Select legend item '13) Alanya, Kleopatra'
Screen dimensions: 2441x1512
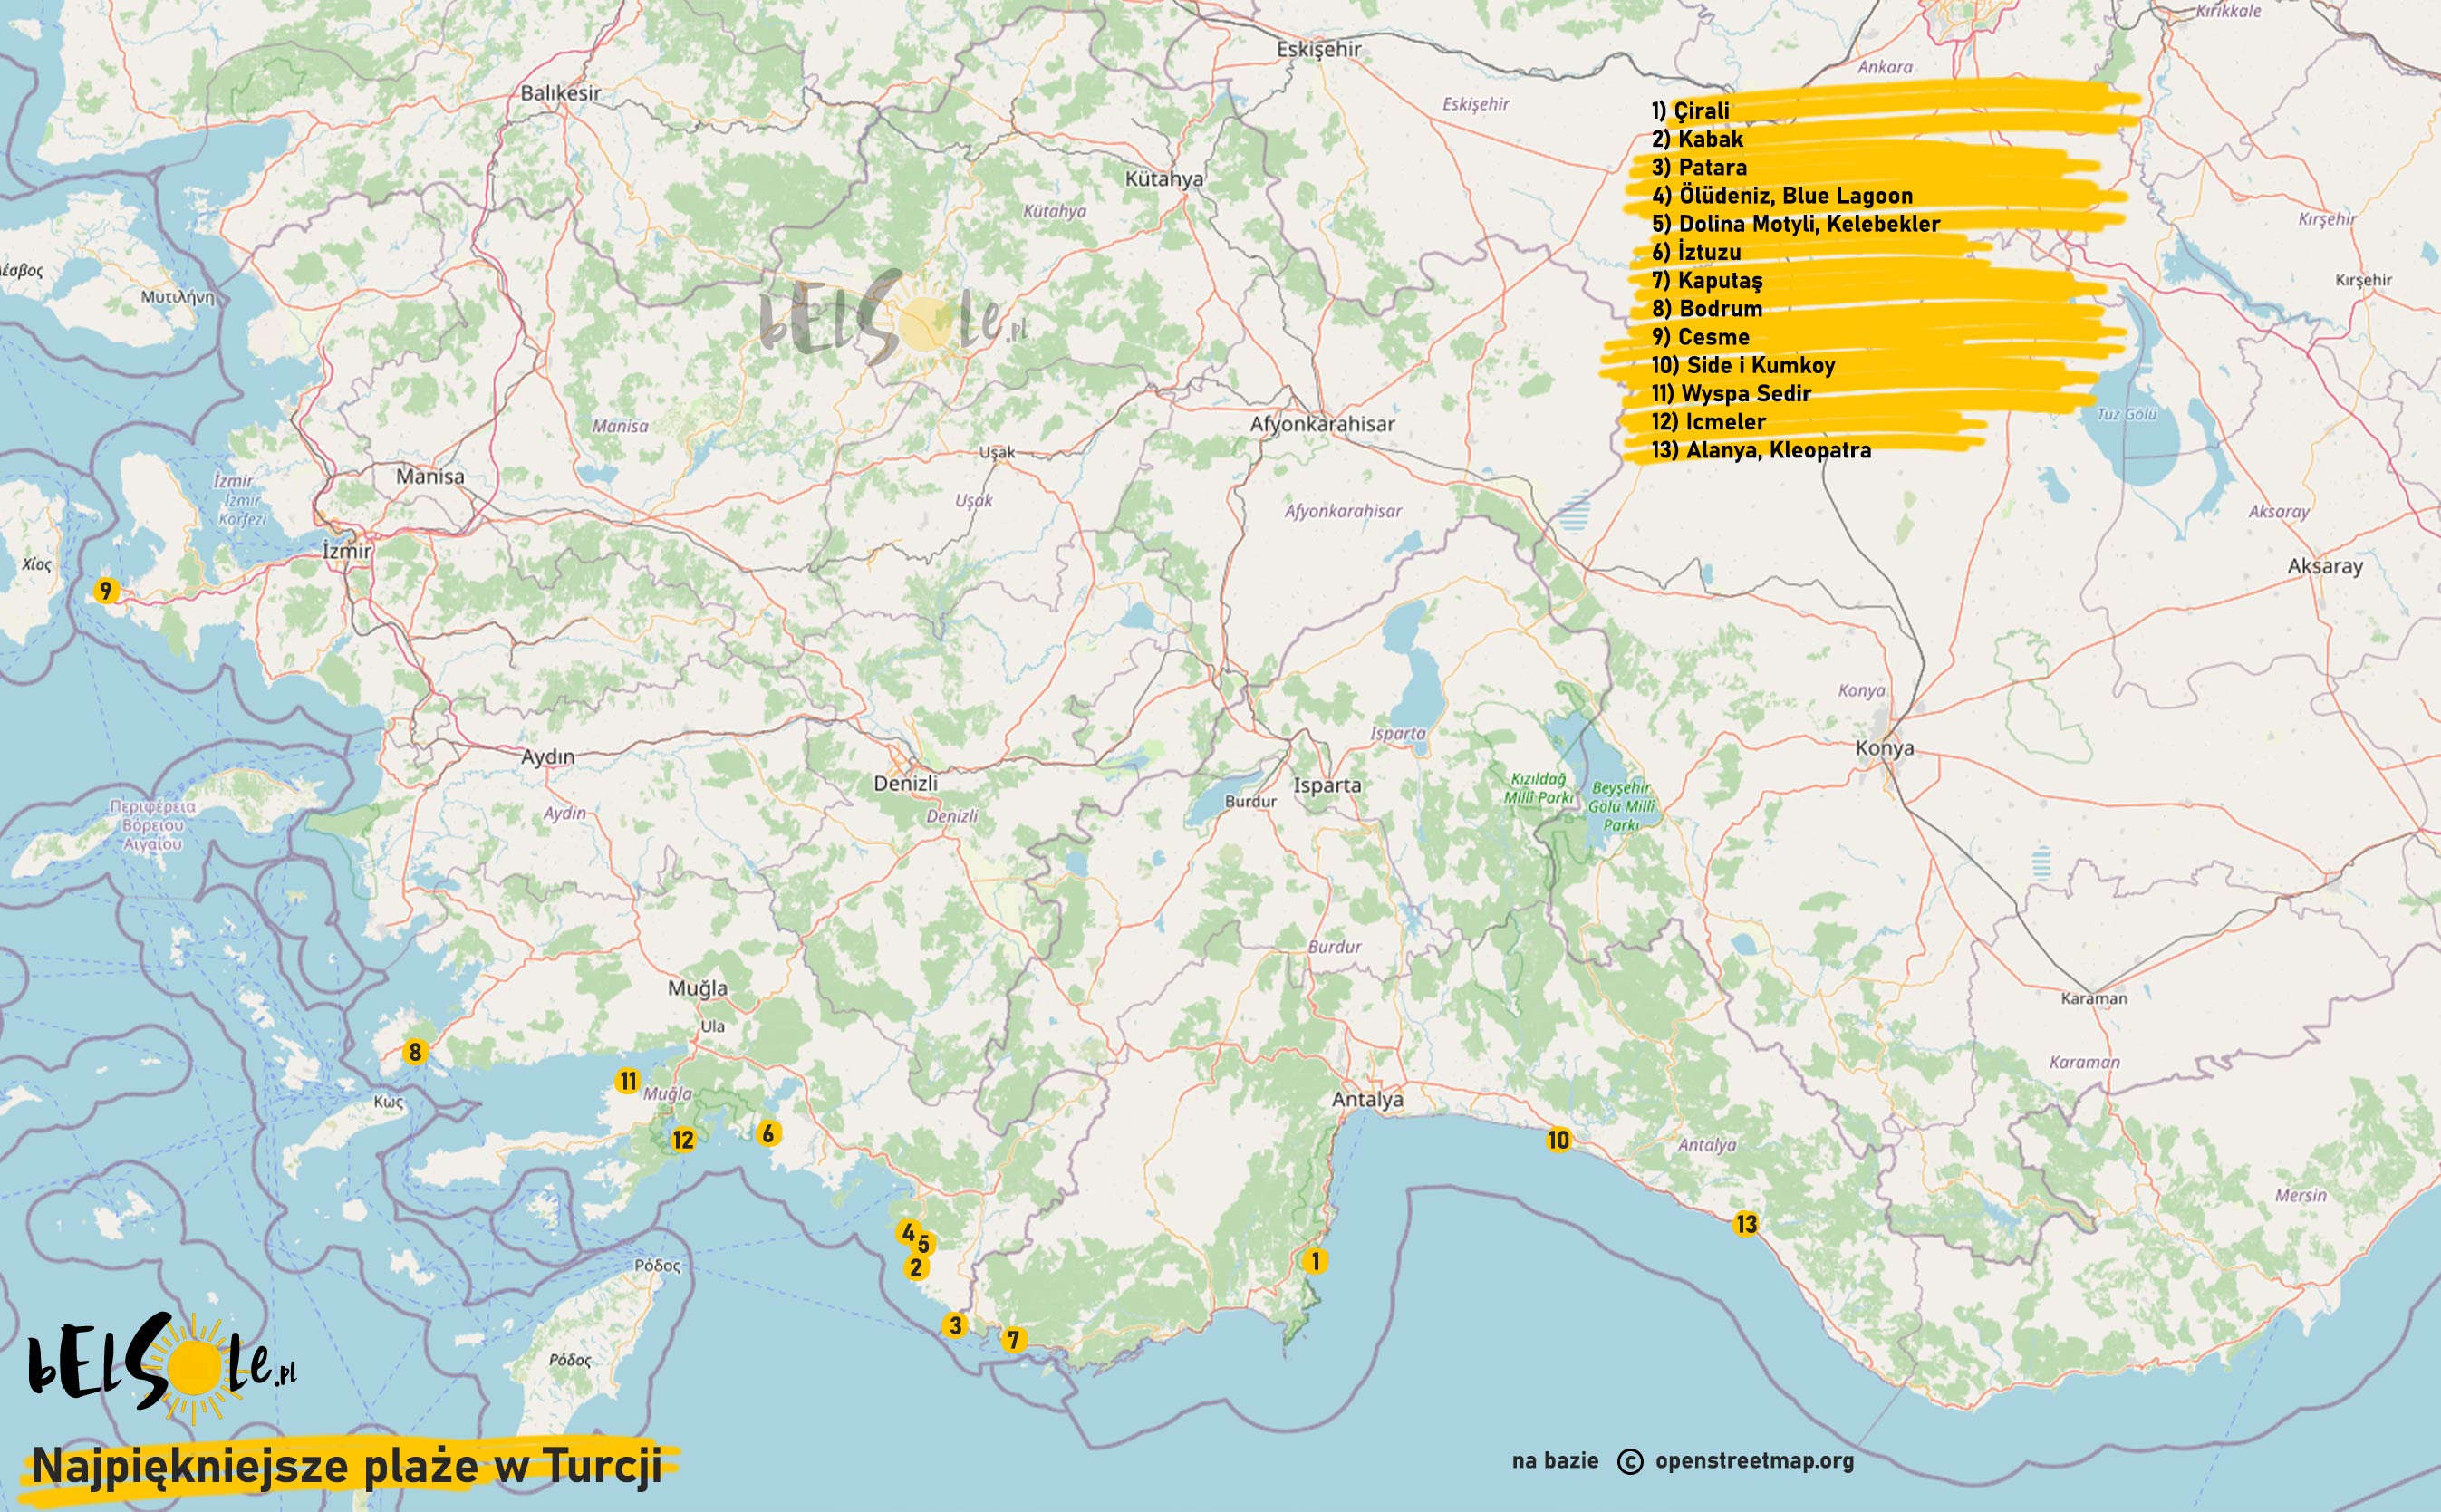pyautogui.click(x=1761, y=450)
